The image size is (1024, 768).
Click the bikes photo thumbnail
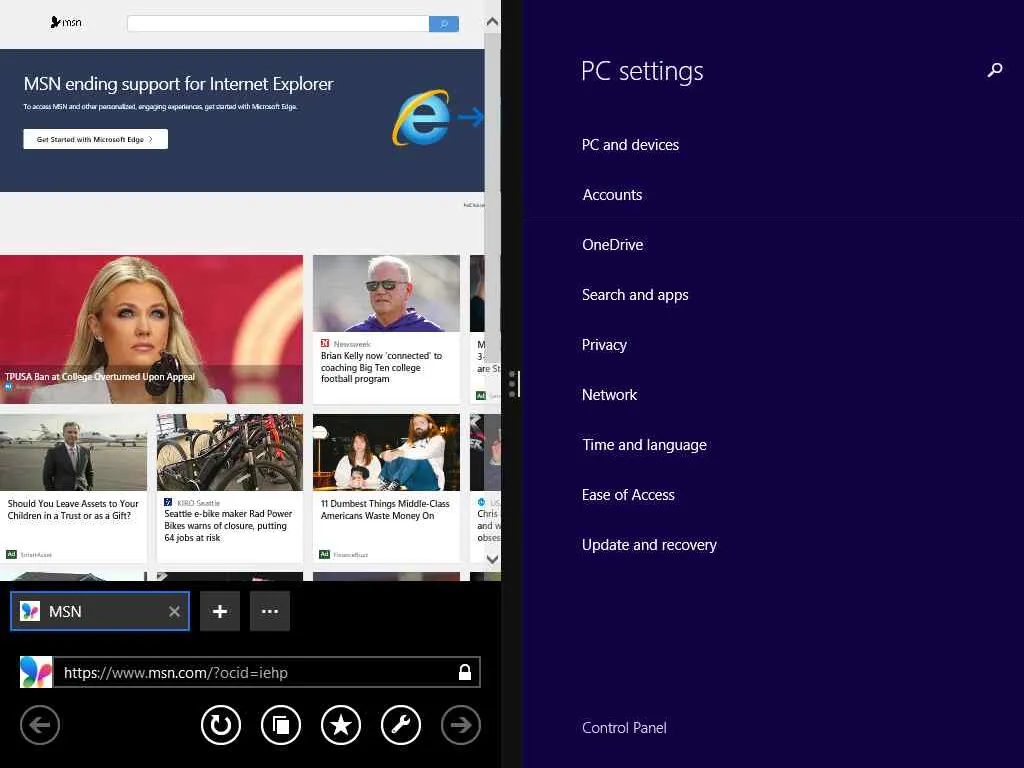(230, 452)
